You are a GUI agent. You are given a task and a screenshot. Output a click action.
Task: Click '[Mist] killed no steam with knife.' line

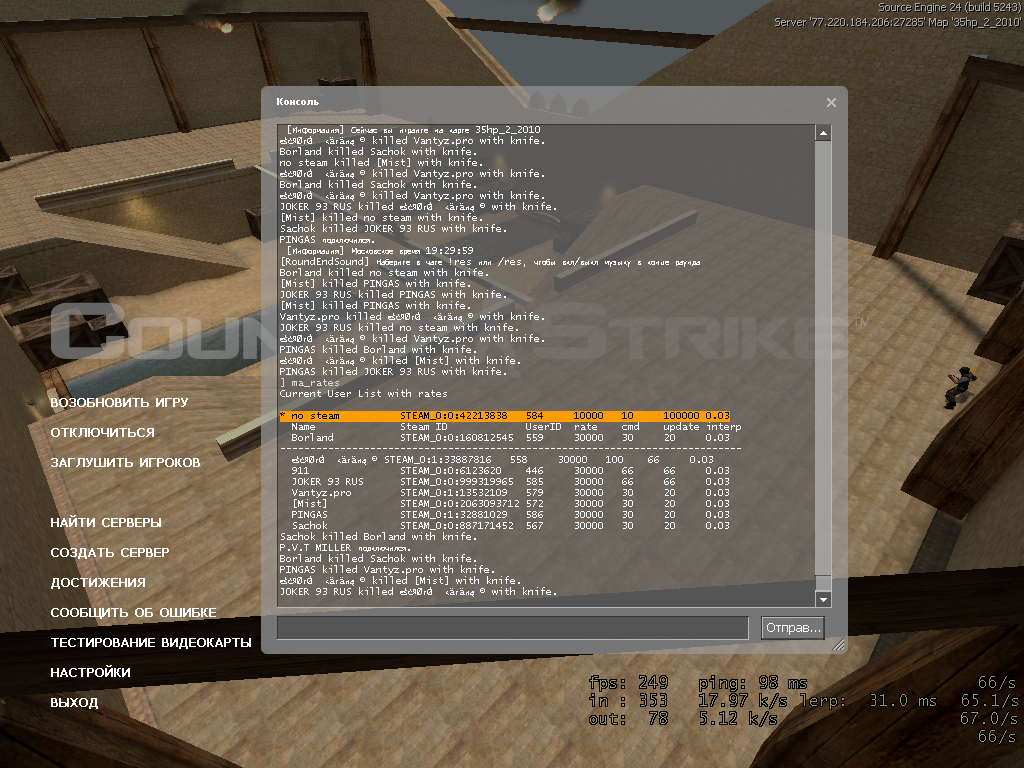click(x=381, y=217)
